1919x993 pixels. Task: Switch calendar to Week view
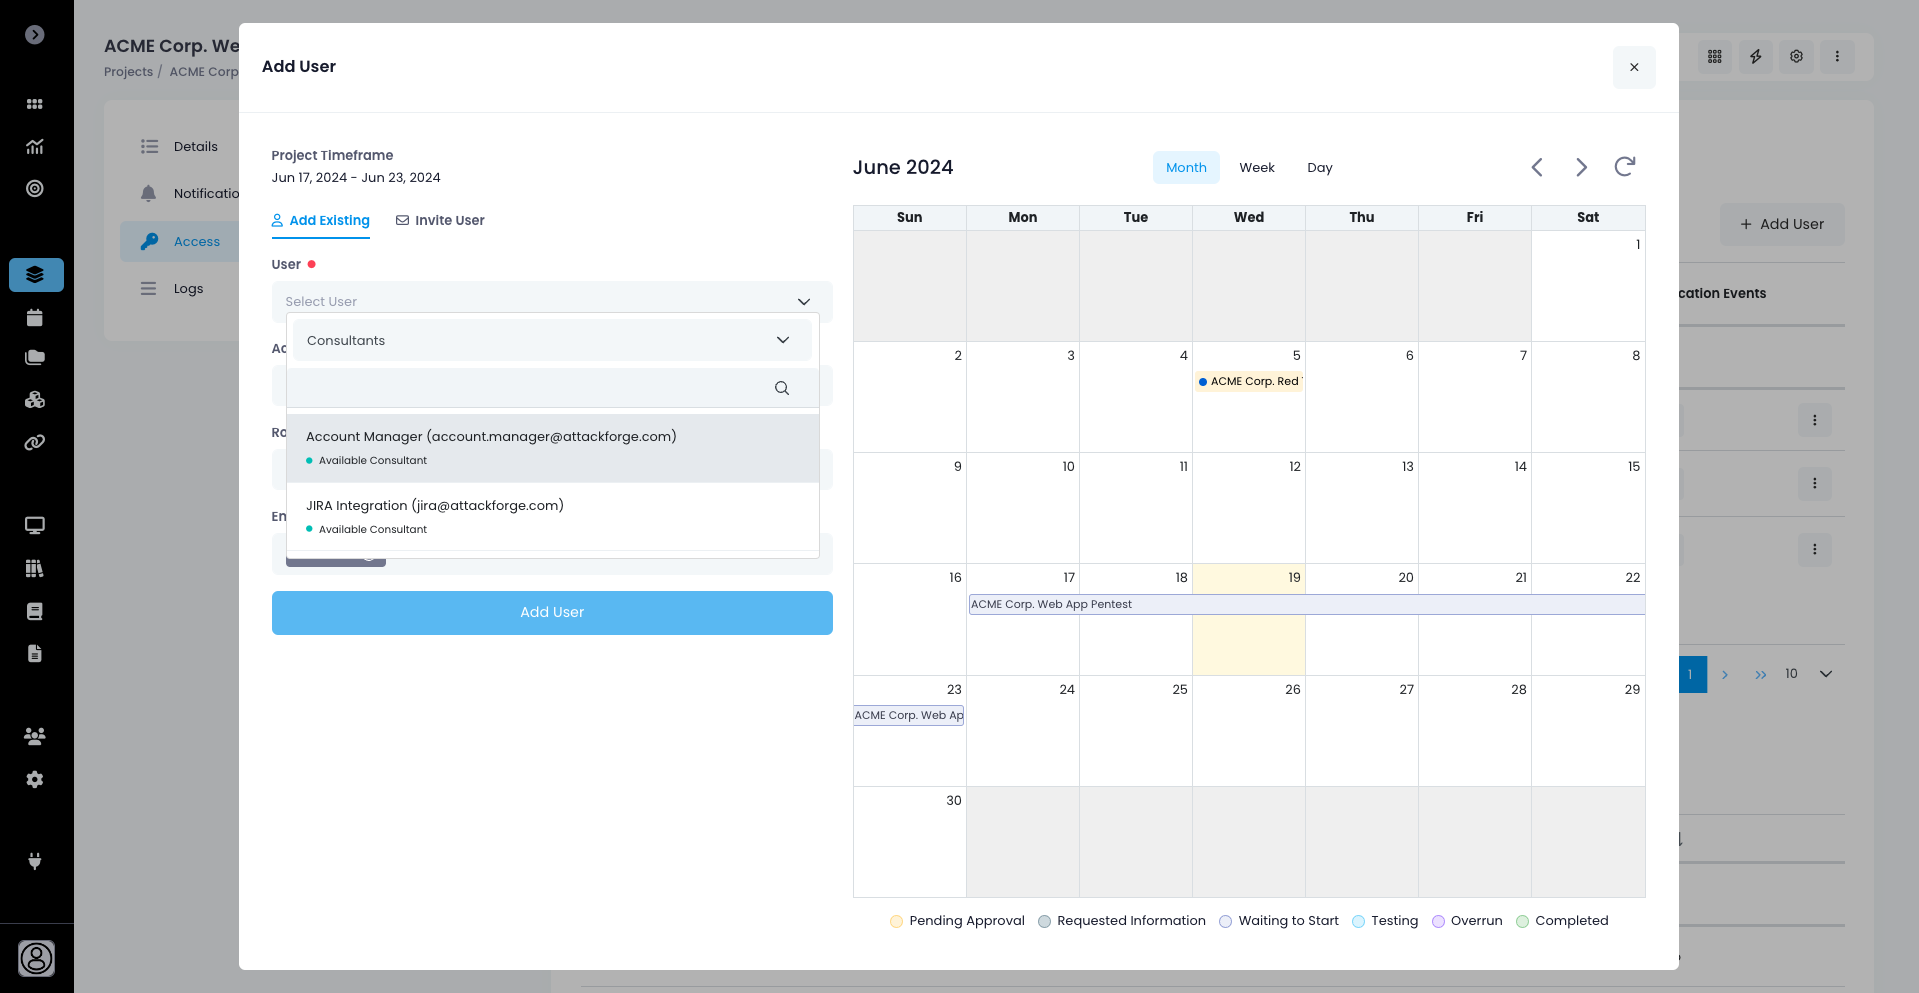click(1256, 168)
